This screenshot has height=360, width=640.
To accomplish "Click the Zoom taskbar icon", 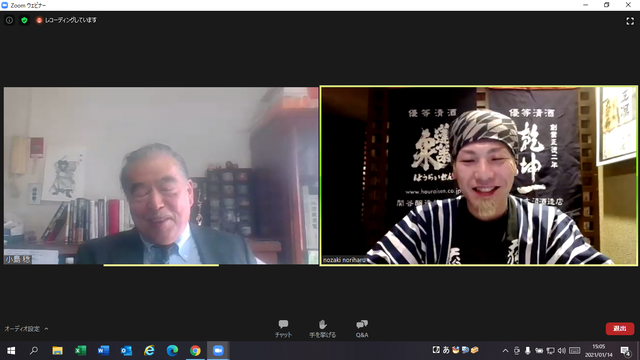I will pyautogui.click(x=218, y=351).
